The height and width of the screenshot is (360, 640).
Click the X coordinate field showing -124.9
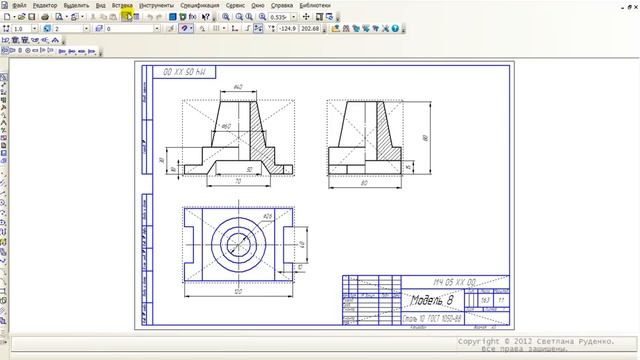pos(288,29)
